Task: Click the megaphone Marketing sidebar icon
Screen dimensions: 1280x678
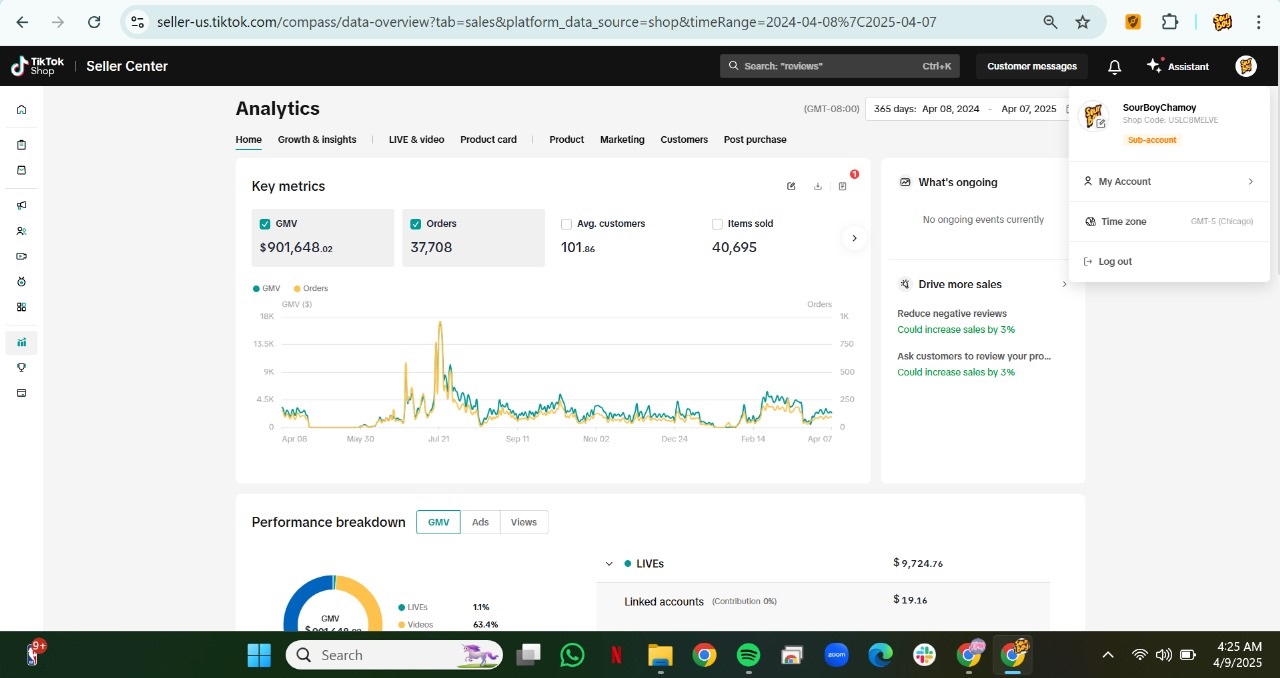Action: tap(21, 205)
